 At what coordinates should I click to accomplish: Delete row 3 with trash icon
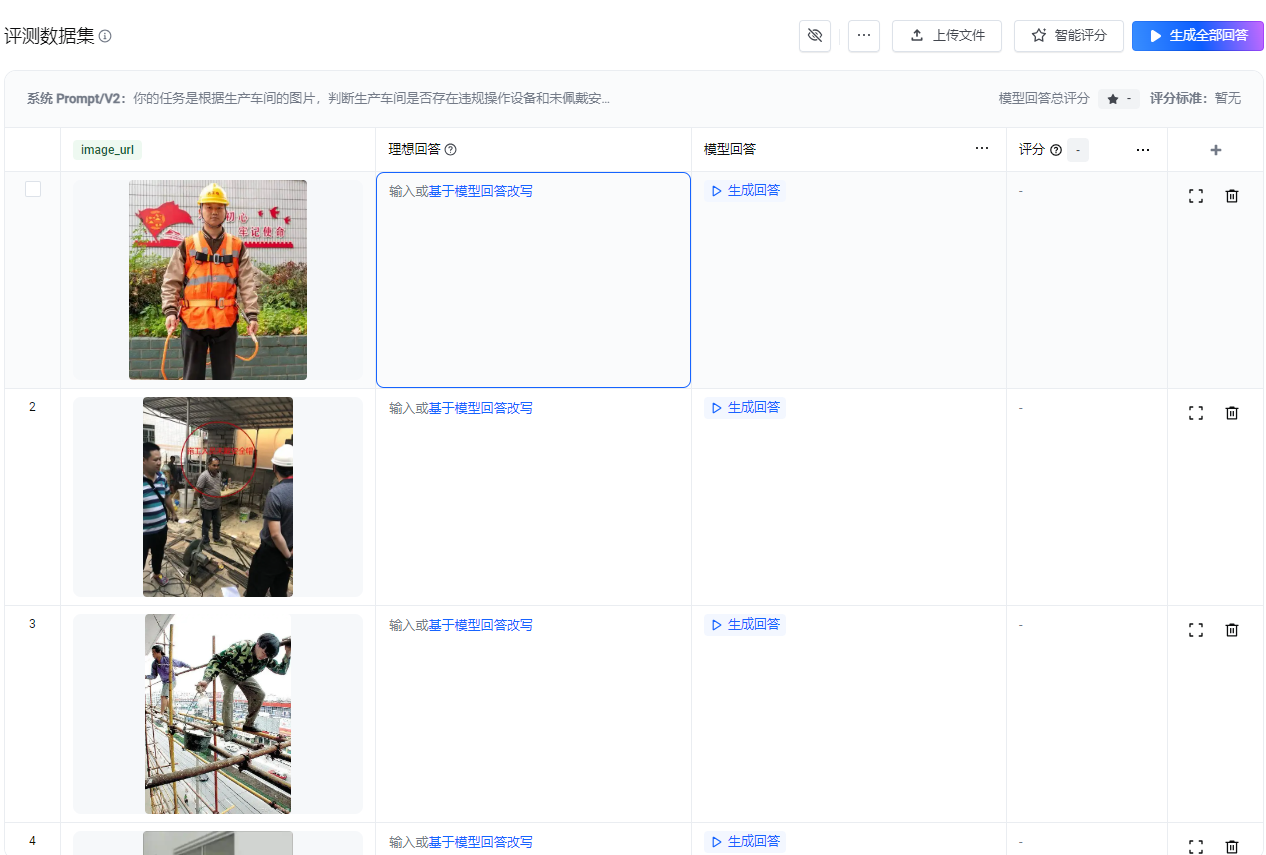pos(1232,630)
